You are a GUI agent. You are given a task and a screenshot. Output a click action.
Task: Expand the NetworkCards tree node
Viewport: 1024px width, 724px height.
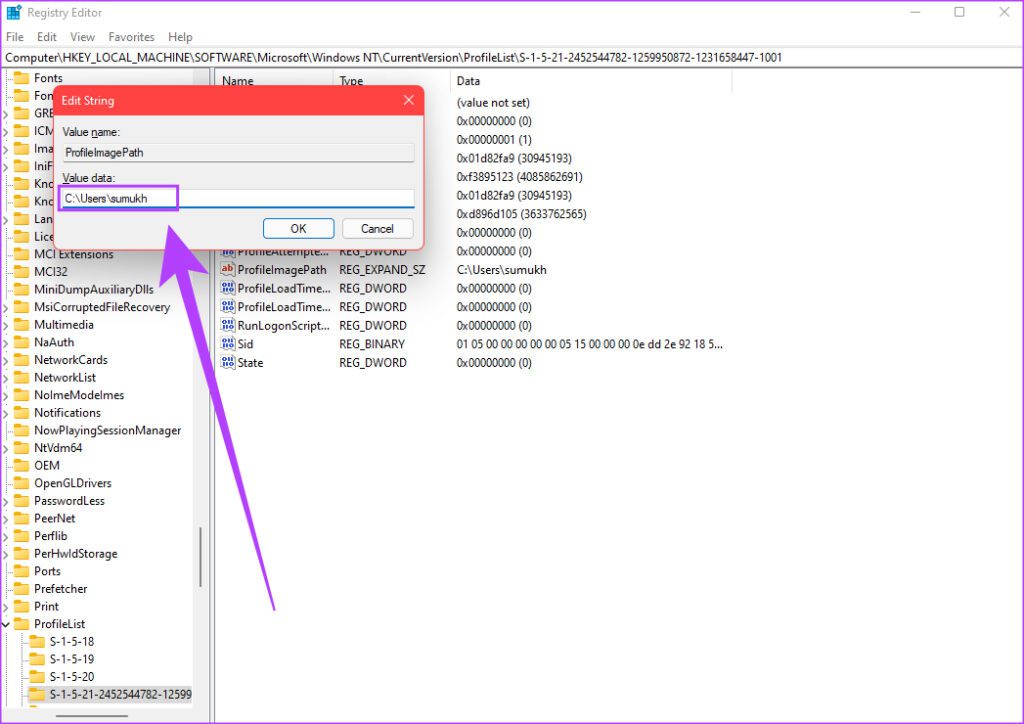(x=6, y=360)
